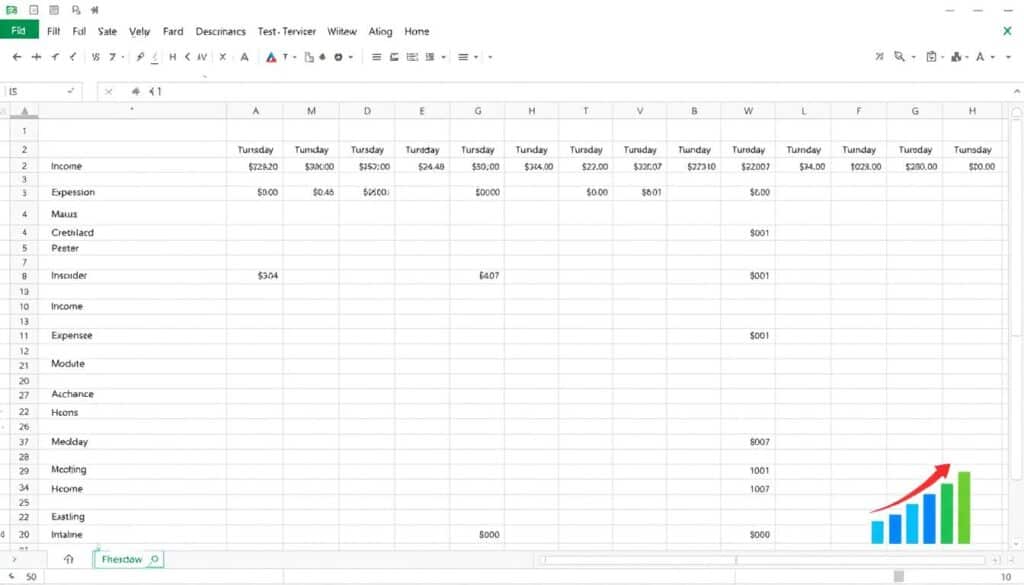The width and height of the screenshot is (1024, 585).
Task: Open the dropdown next to T font icon
Action: tap(295, 57)
